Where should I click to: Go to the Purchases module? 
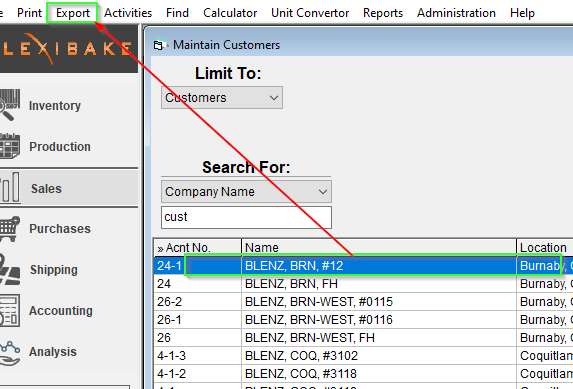click(x=60, y=229)
